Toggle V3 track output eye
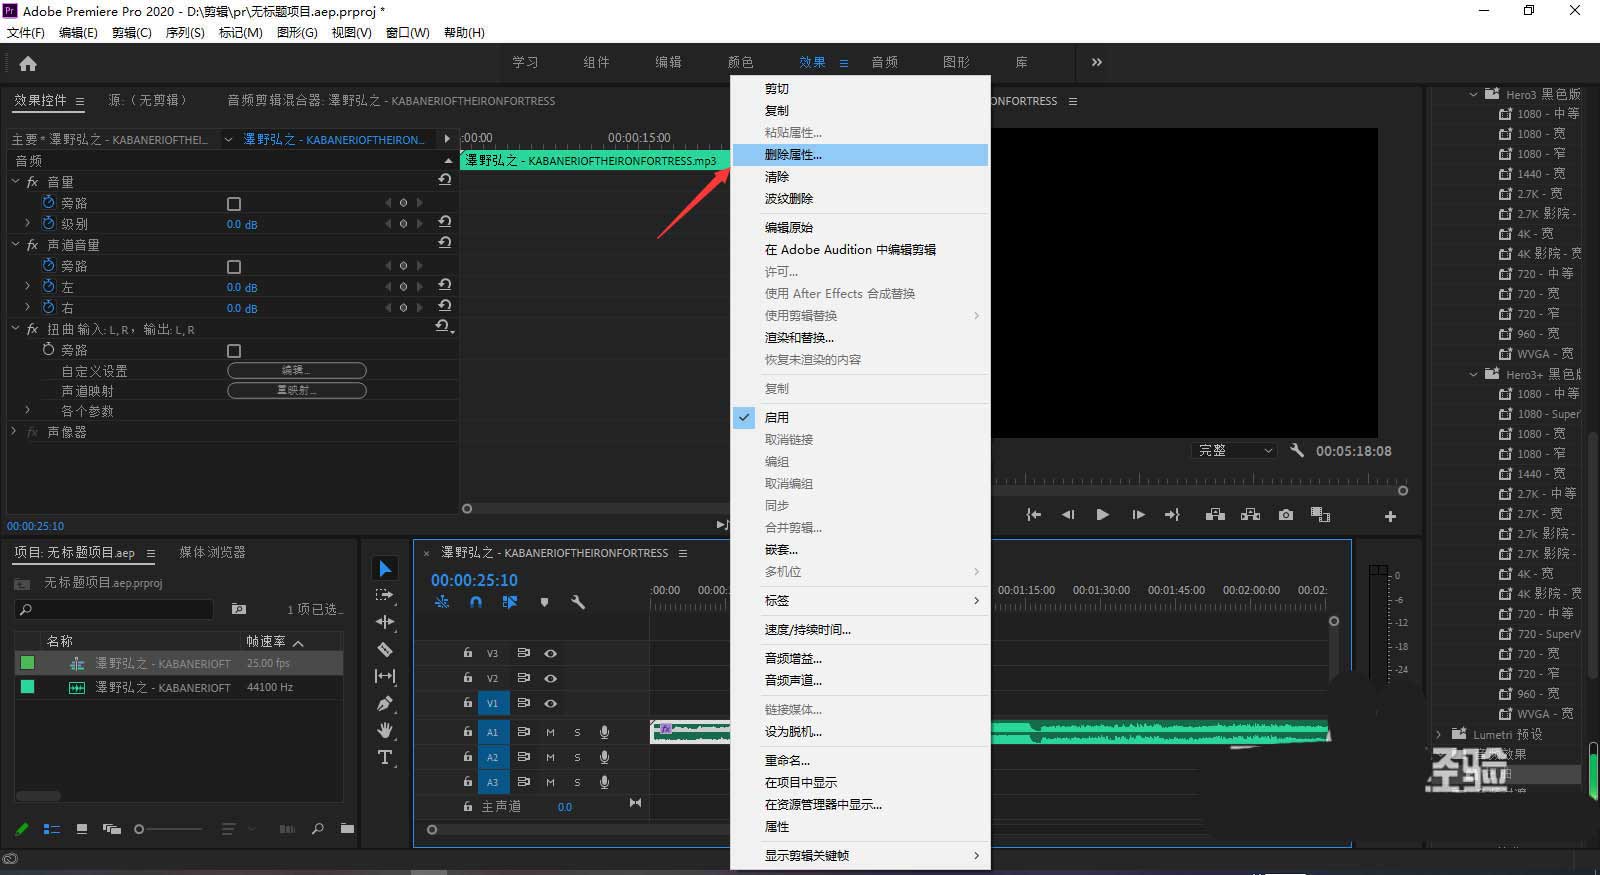This screenshot has height=875, width=1600. [x=550, y=653]
